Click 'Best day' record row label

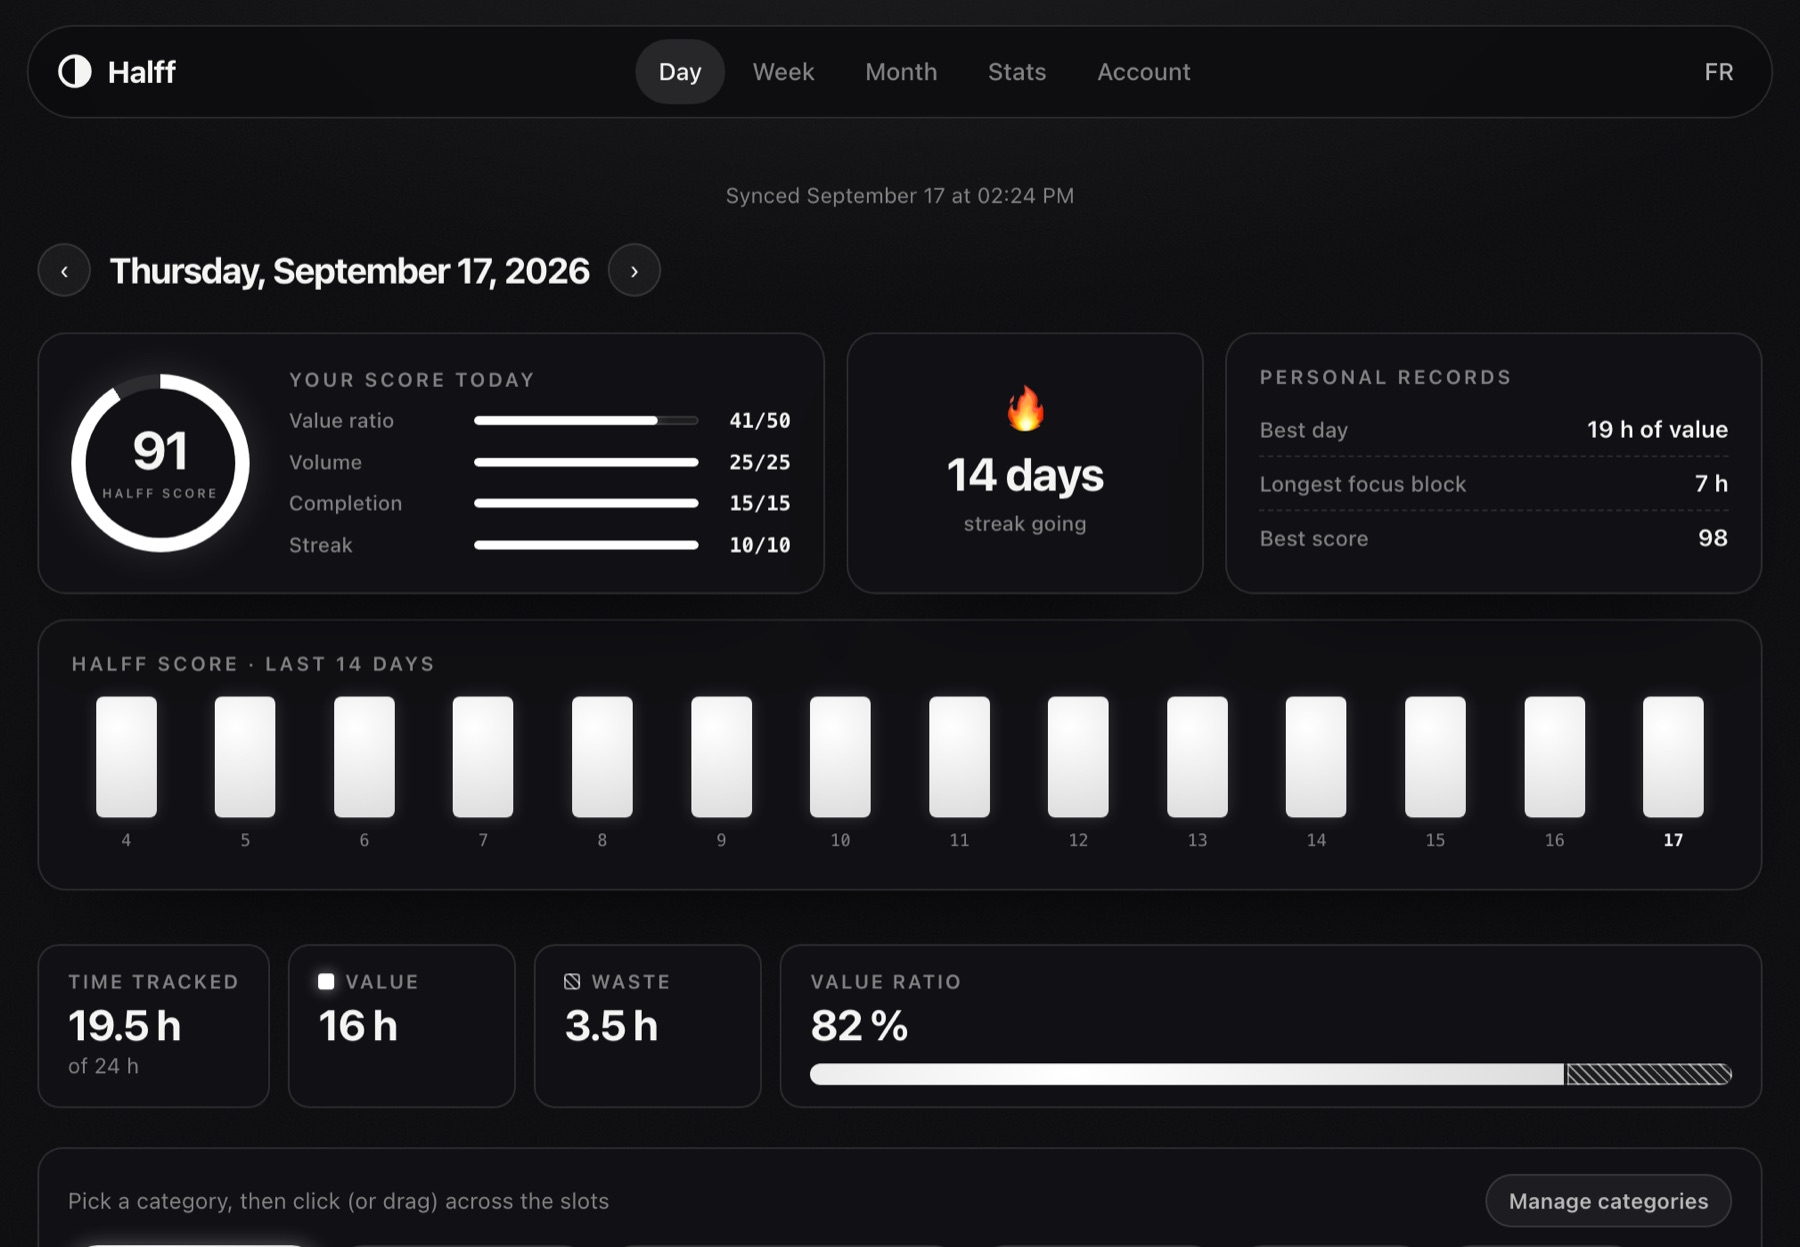click(1304, 430)
